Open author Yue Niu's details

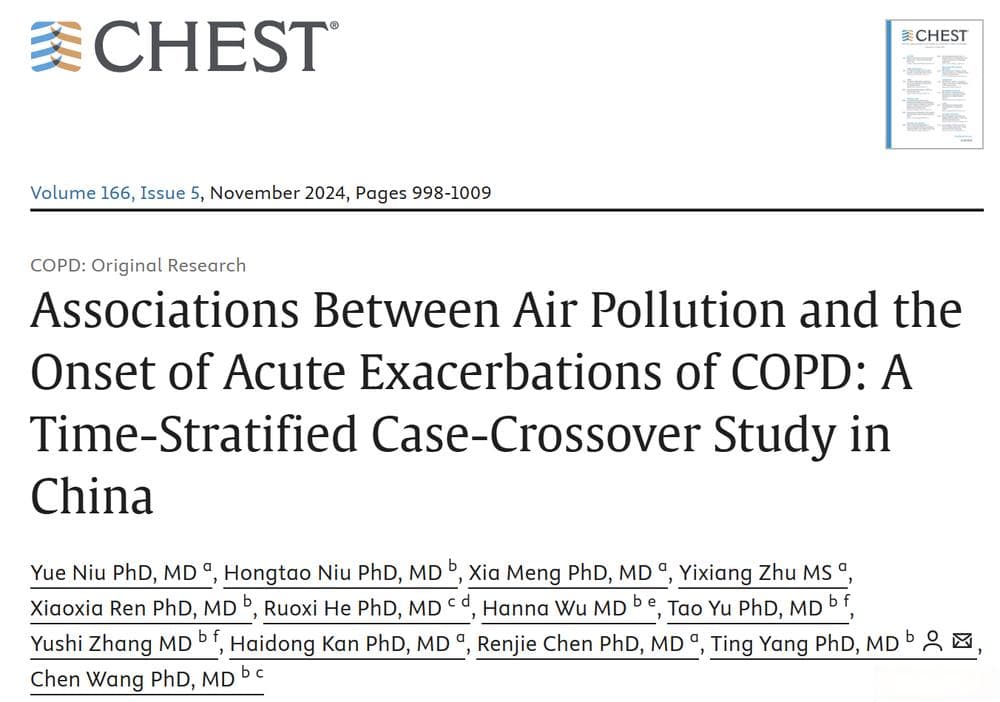pyautogui.click(x=121, y=573)
